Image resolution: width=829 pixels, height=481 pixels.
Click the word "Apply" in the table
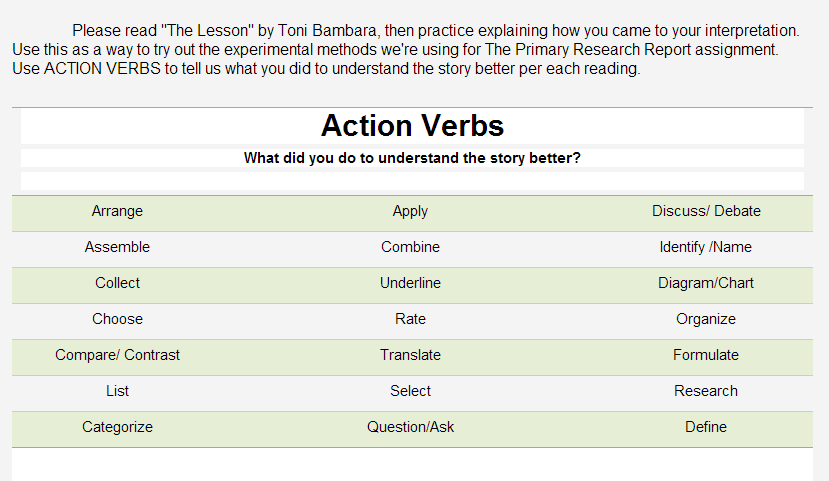pos(410,211)
